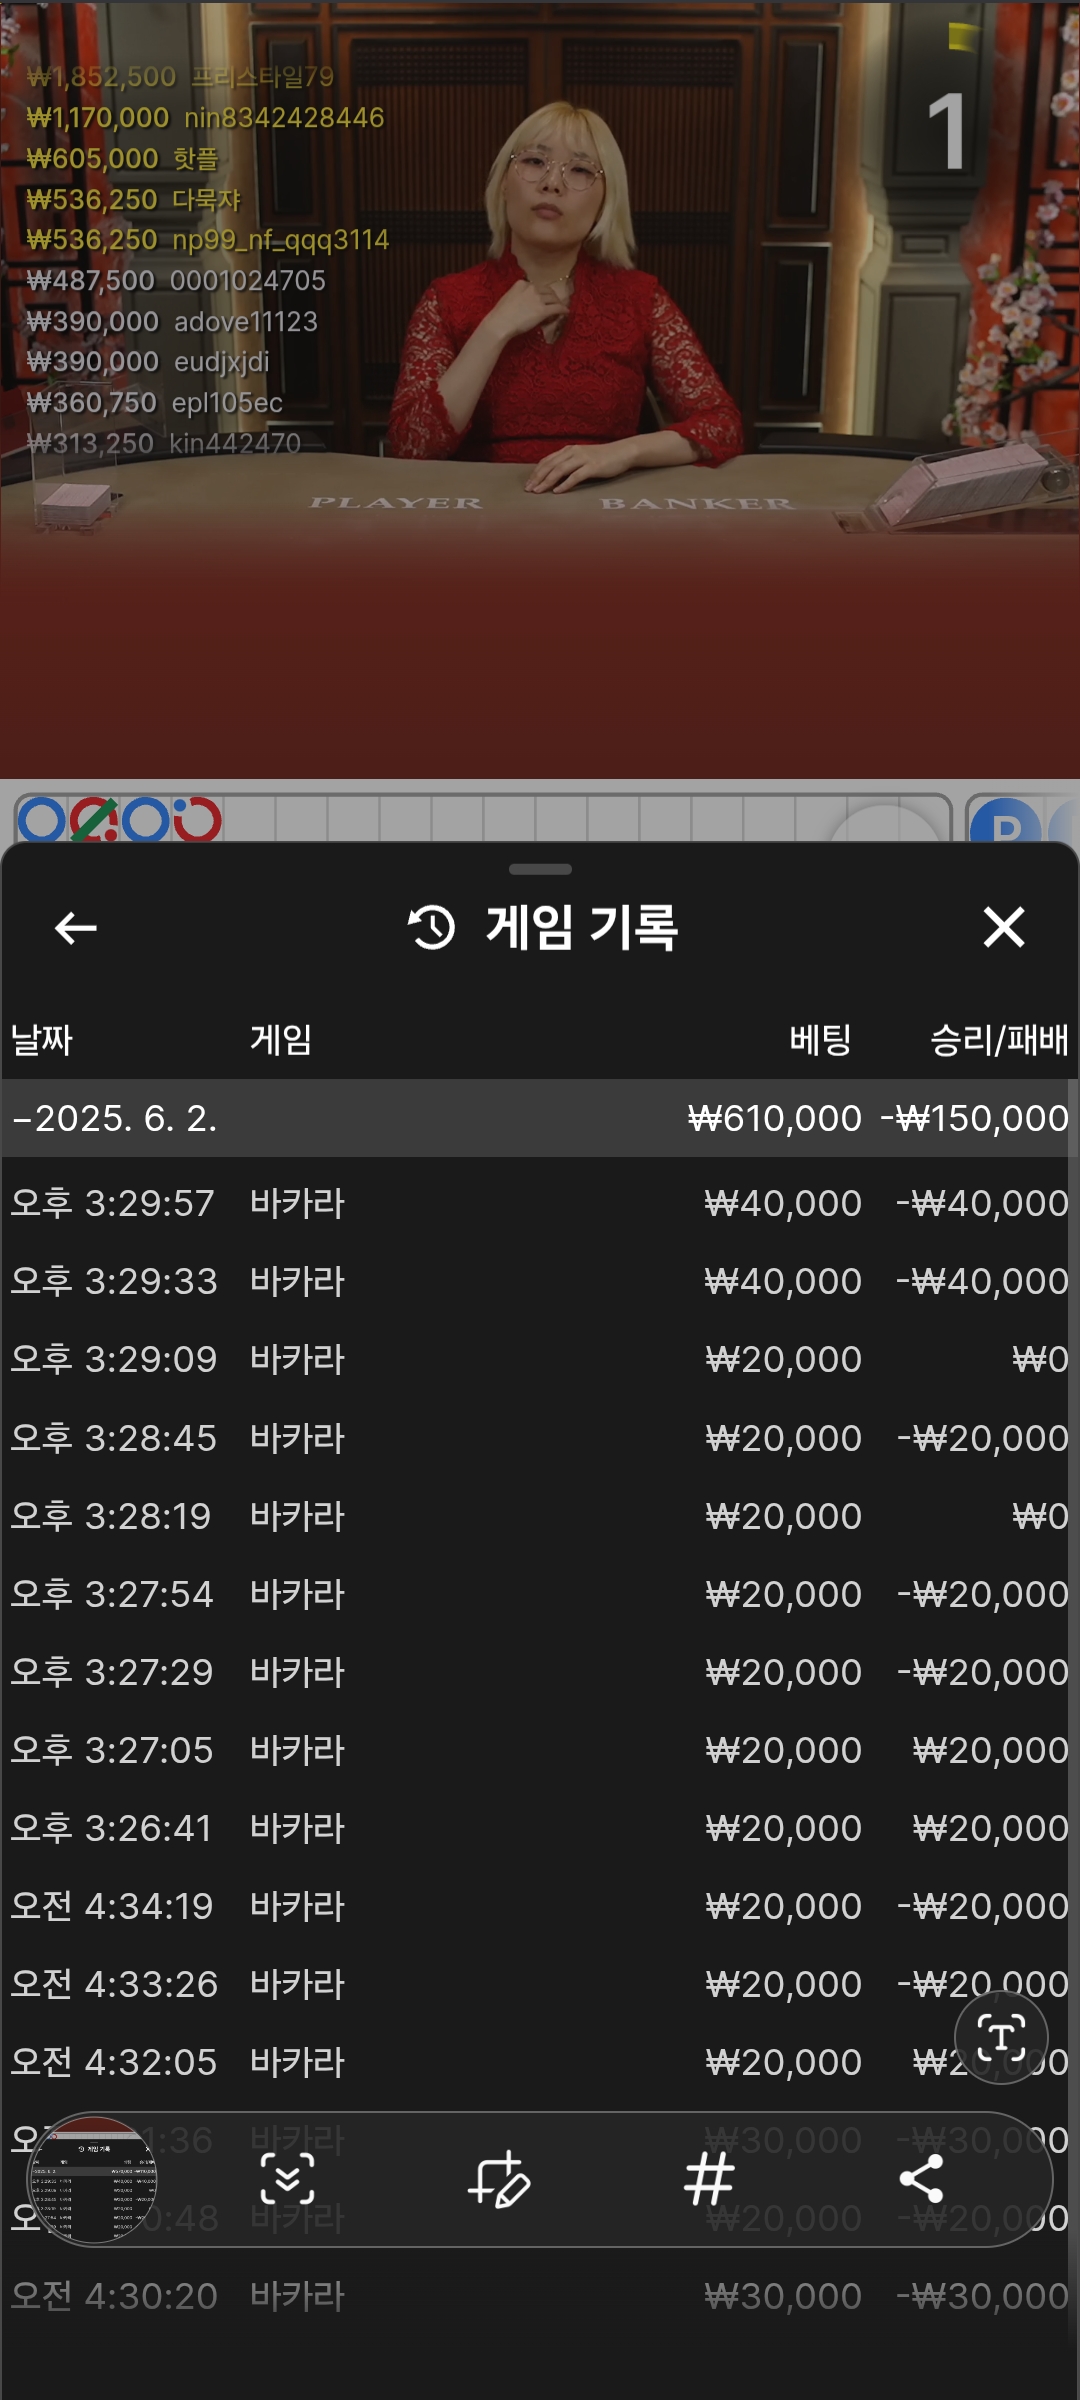Viewport: 1080px width, 2400px height.
Task: Open the screenshot thumbnail preview
Action: 92,2180
